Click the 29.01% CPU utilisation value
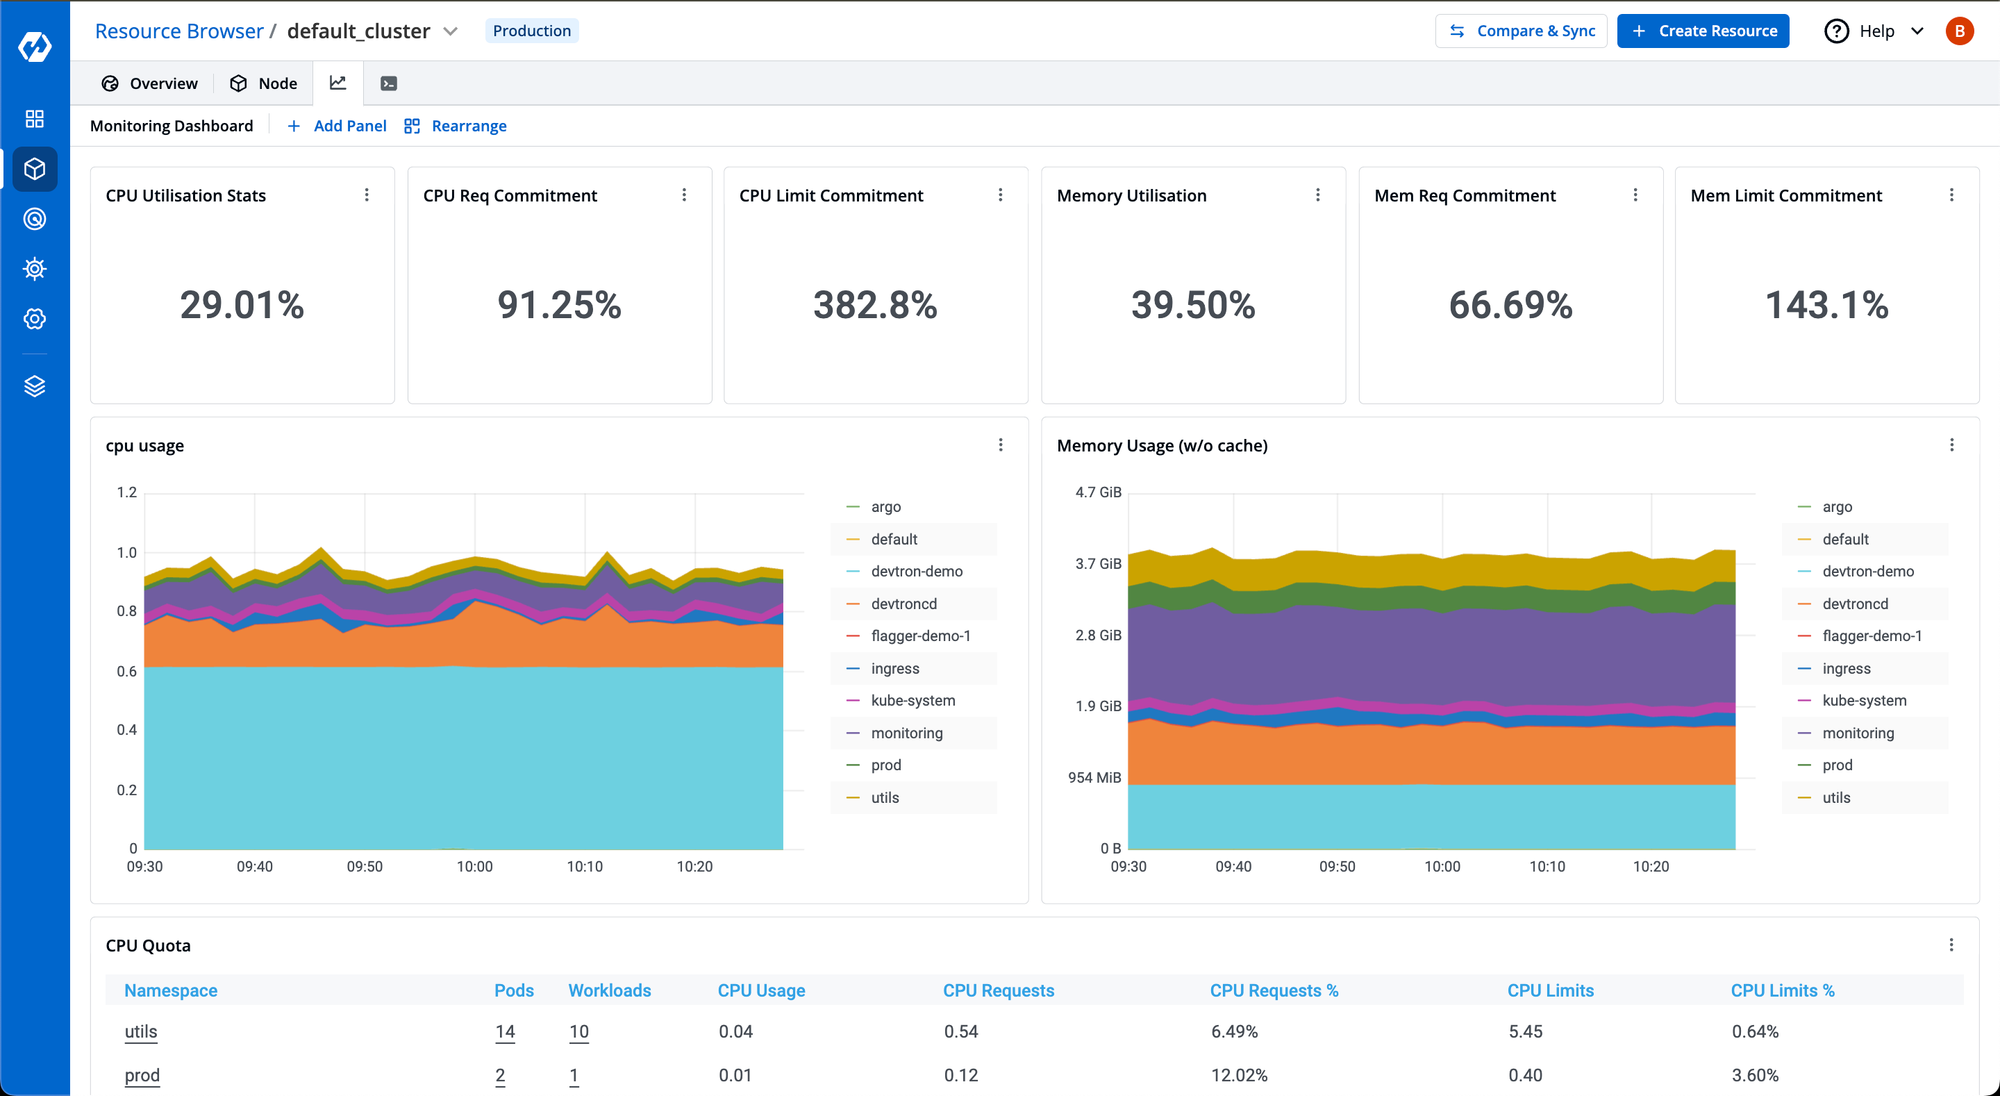The image size is (2000, 1096). click(242, 305)
